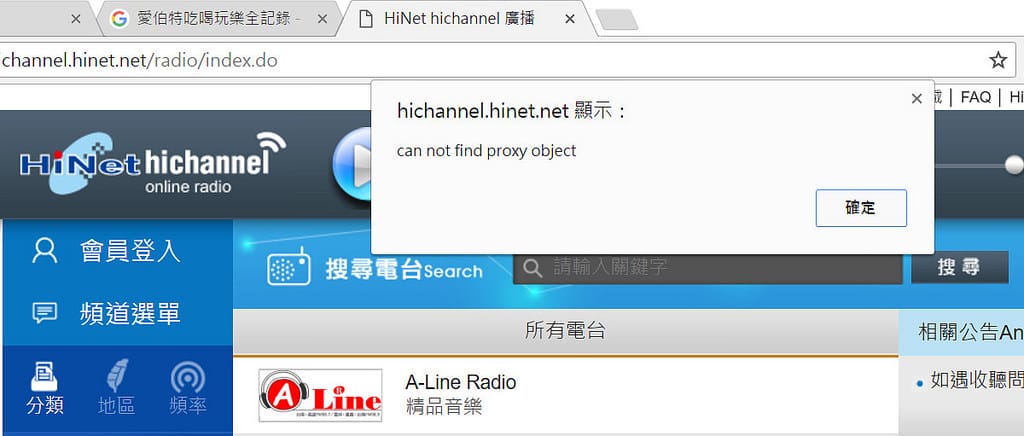
Task: Click the member login person icon
Action: click(44, 251)
